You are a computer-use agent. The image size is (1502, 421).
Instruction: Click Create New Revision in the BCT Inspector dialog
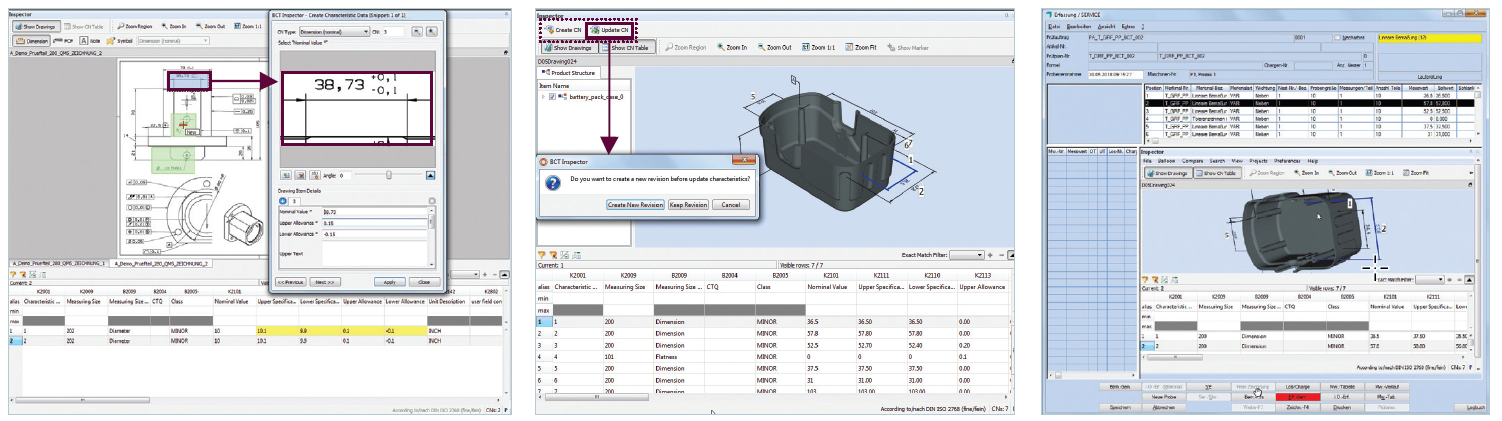click(x=635, y=205)
